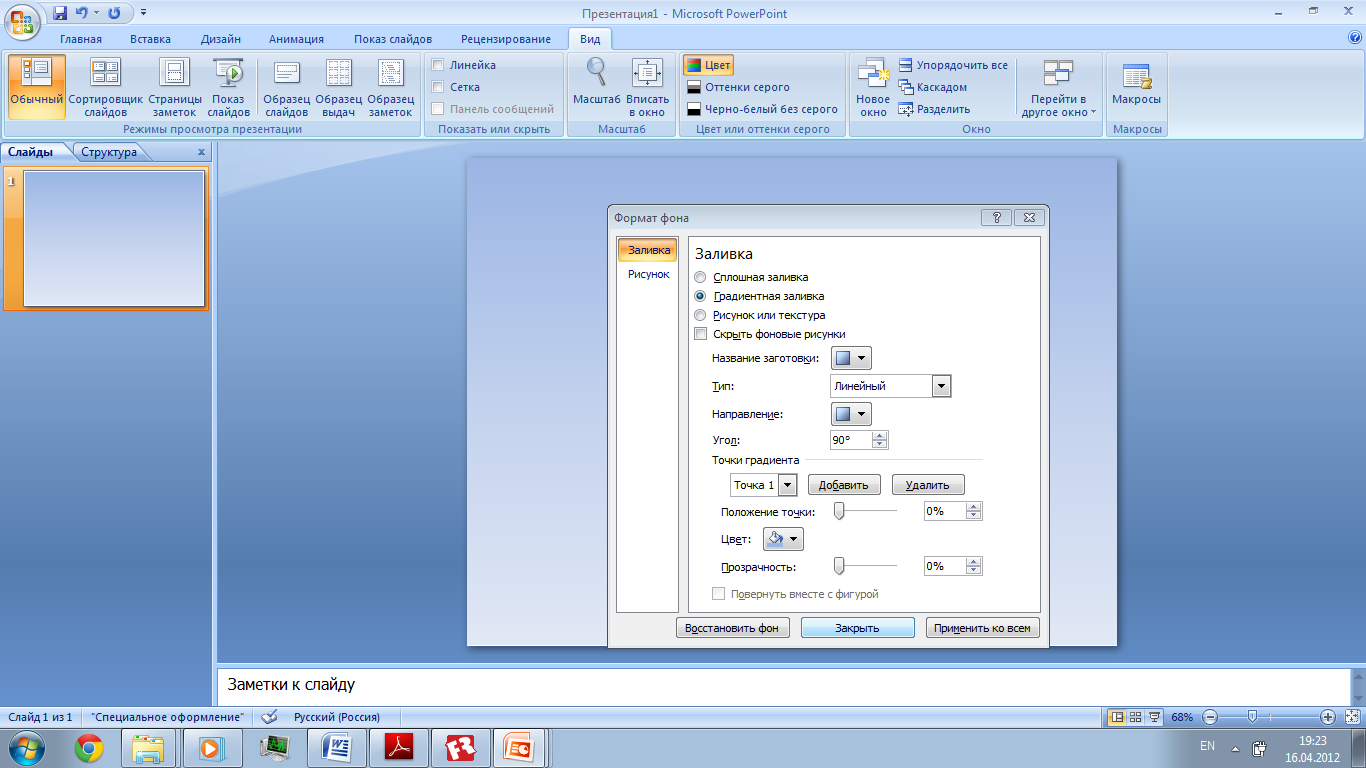This screenshot has width=1366, height=768.
Task: Open Образец слайдов master view
Action: tap(286, 86)
